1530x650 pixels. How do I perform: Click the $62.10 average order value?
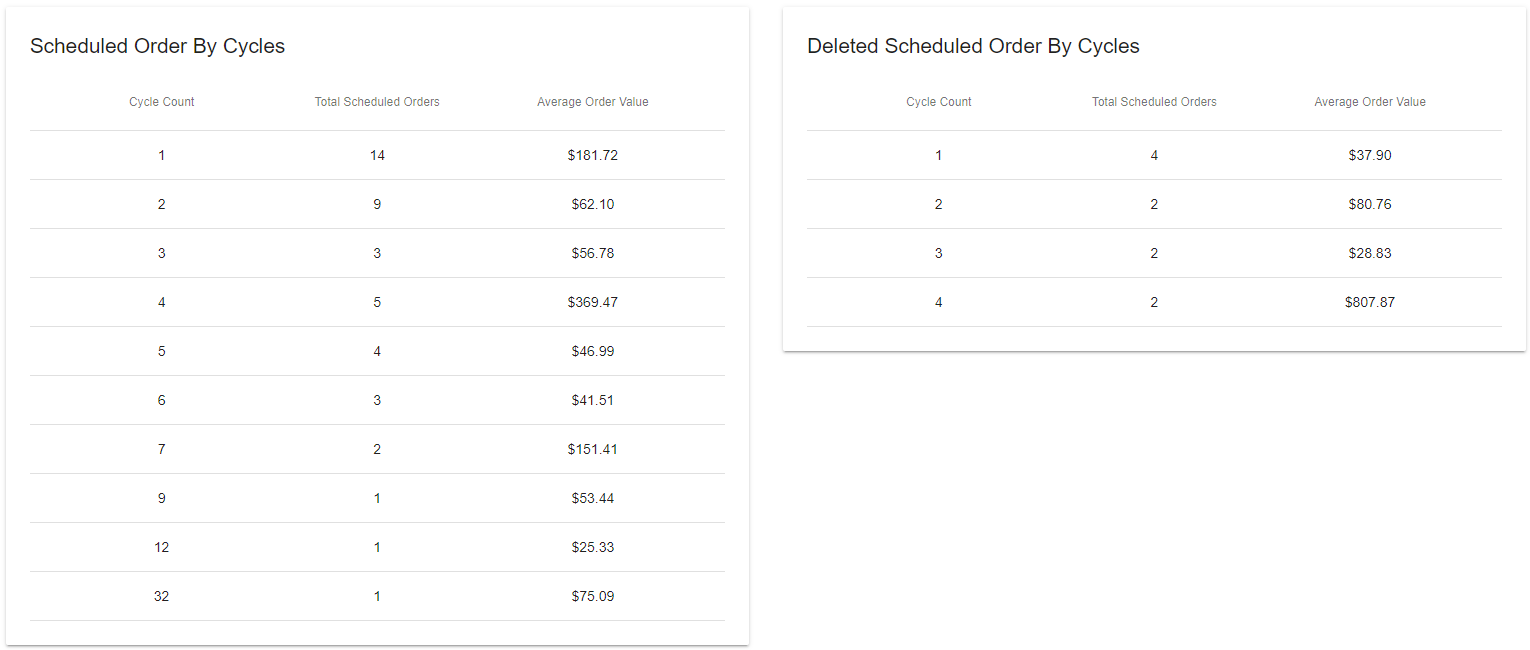593,204
